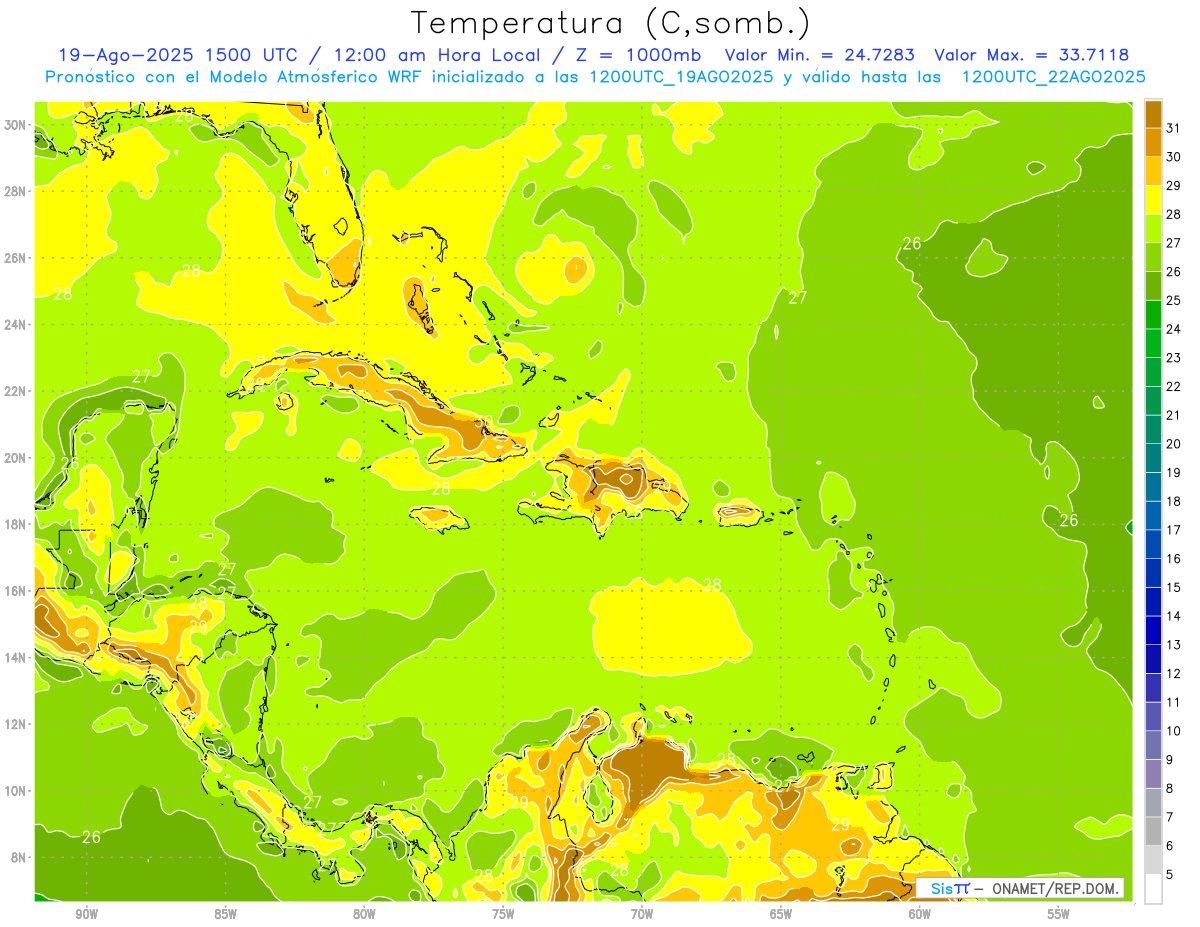Click the 24N latitude axis label
The image size is (1200, 927).
[14, 324]
